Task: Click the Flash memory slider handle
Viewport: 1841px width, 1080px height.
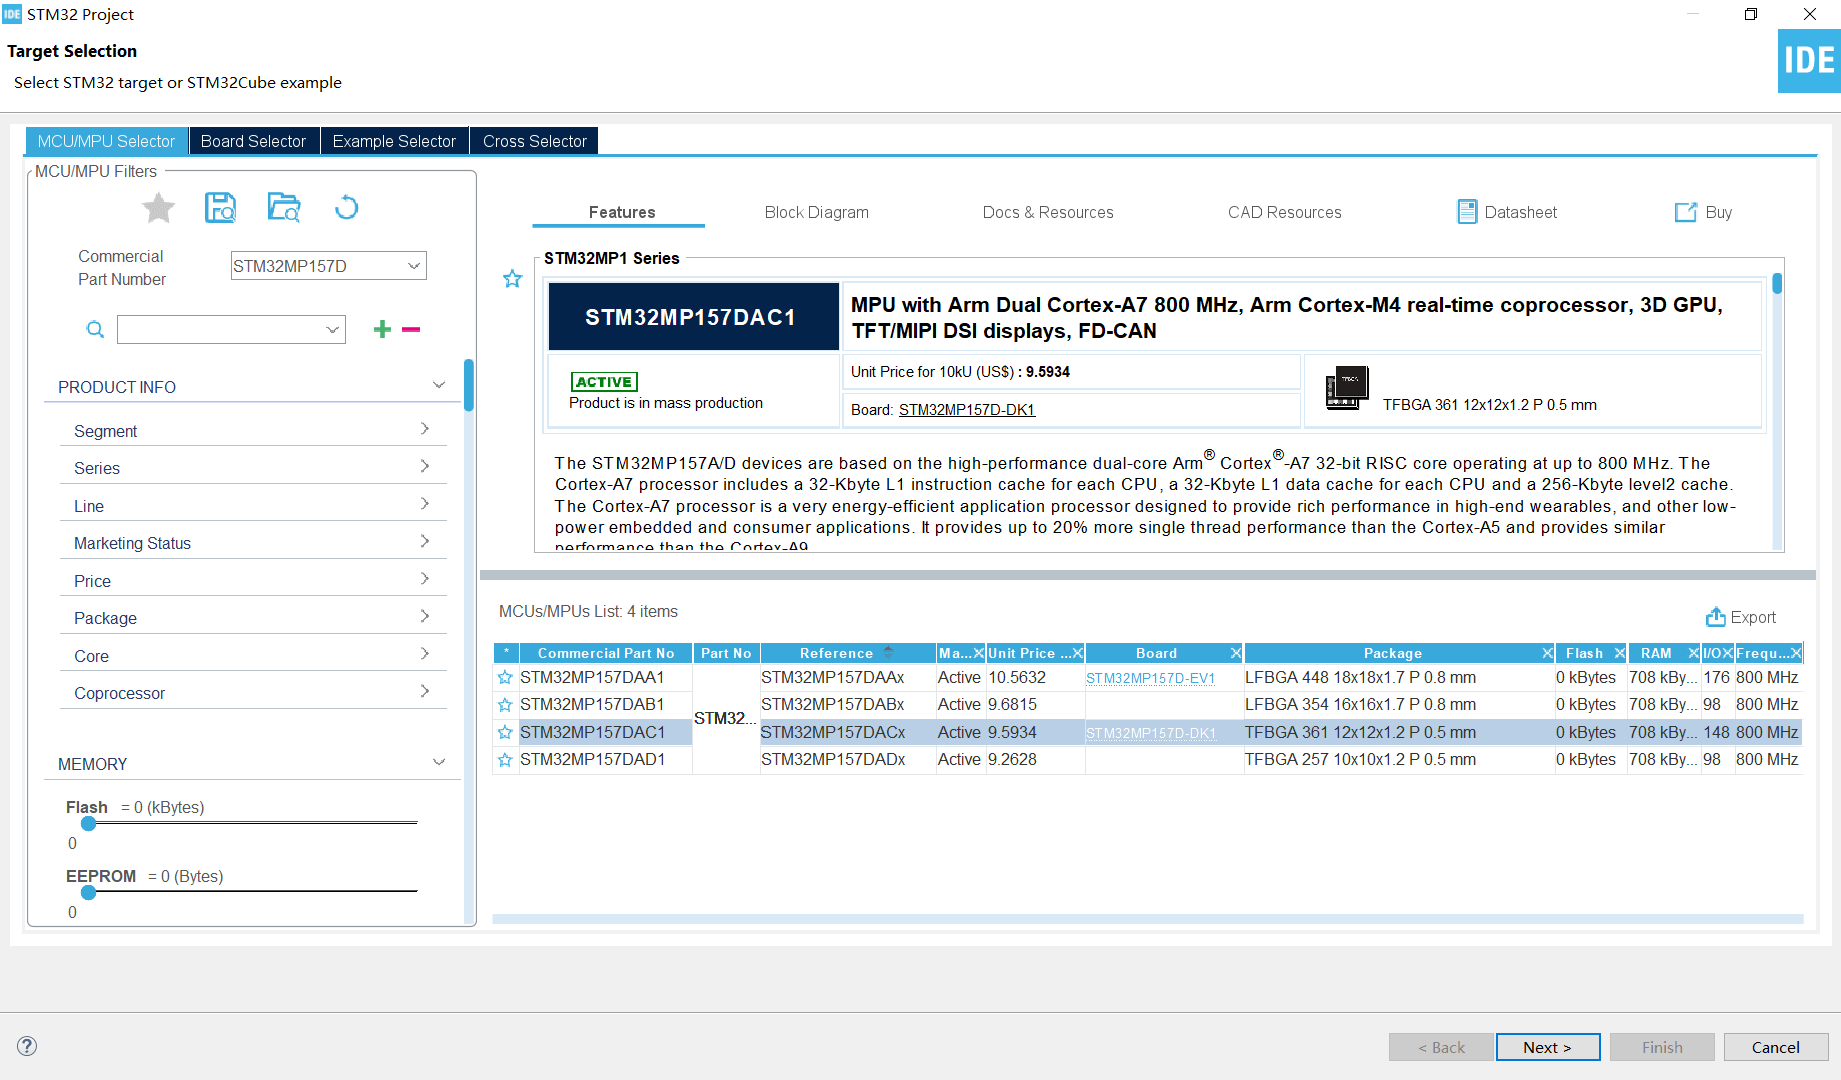Action: (89, 823)
